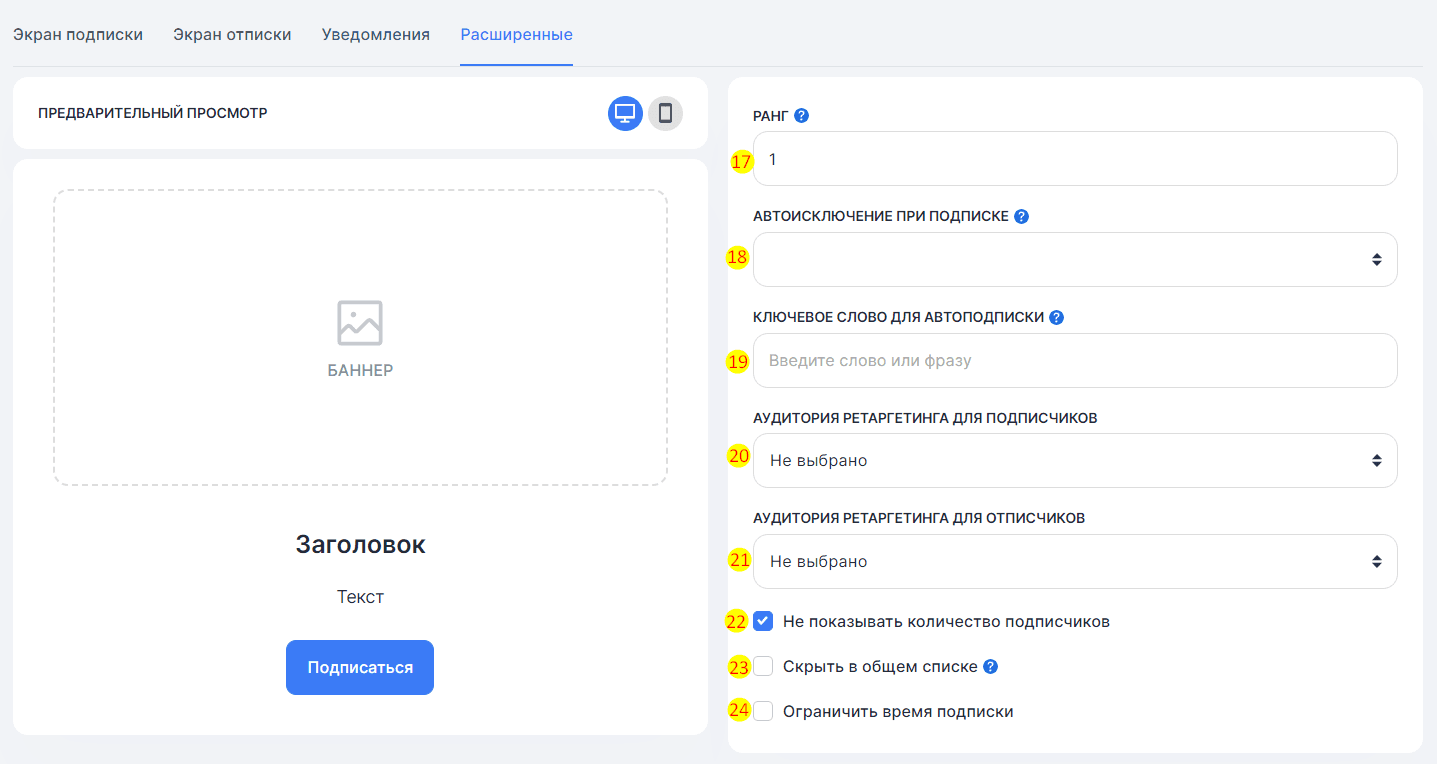The width and height of the screenshot is (1437, 764).
Task: Focus the keyword field Введите слово или фразу
Action: [x=1075, y=360]
